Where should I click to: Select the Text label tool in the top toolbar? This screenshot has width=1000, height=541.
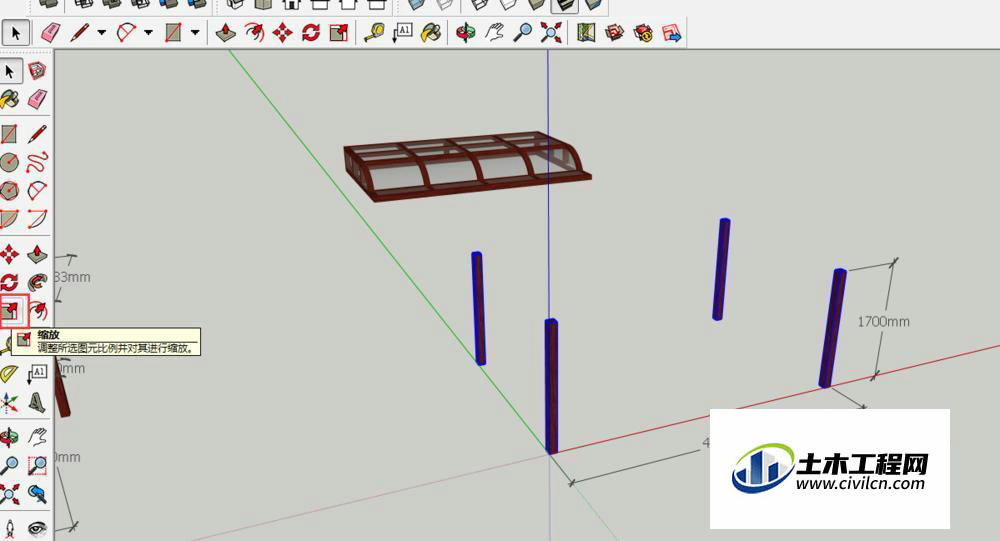point(402,33)
